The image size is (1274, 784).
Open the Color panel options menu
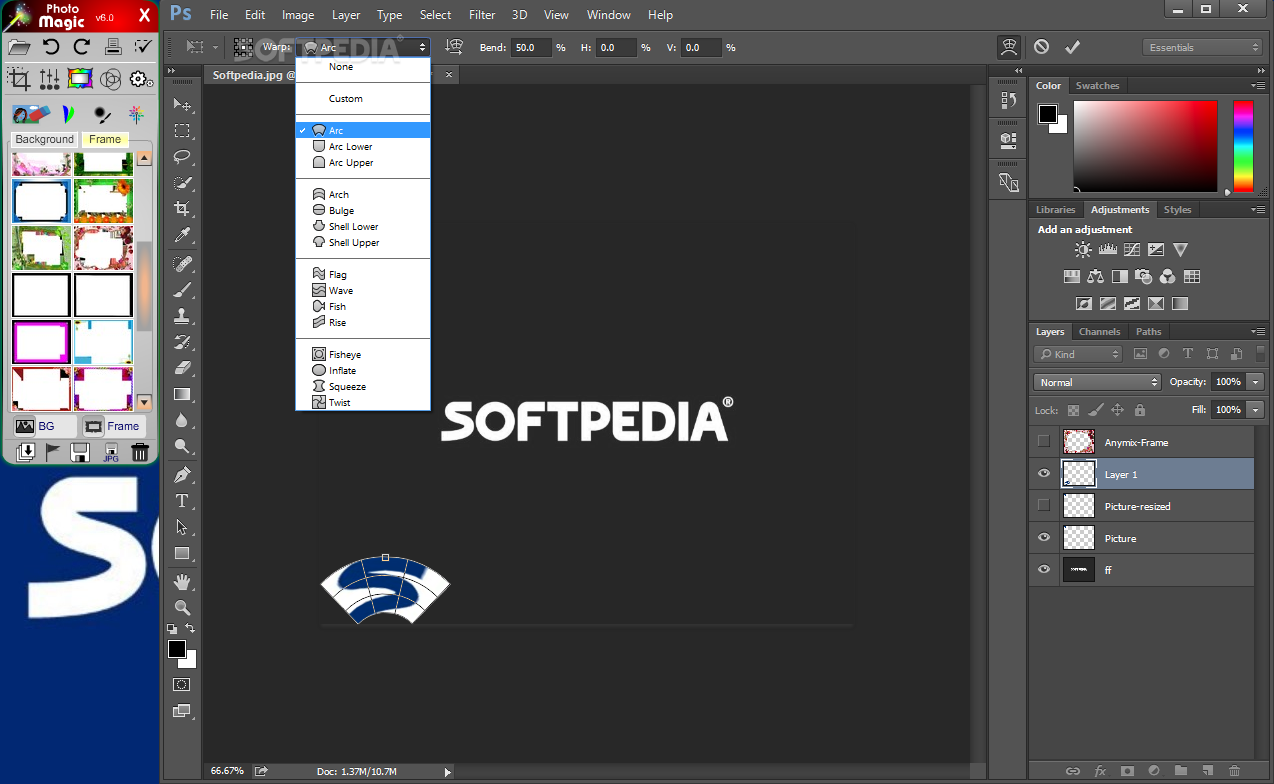(1257, 85)
